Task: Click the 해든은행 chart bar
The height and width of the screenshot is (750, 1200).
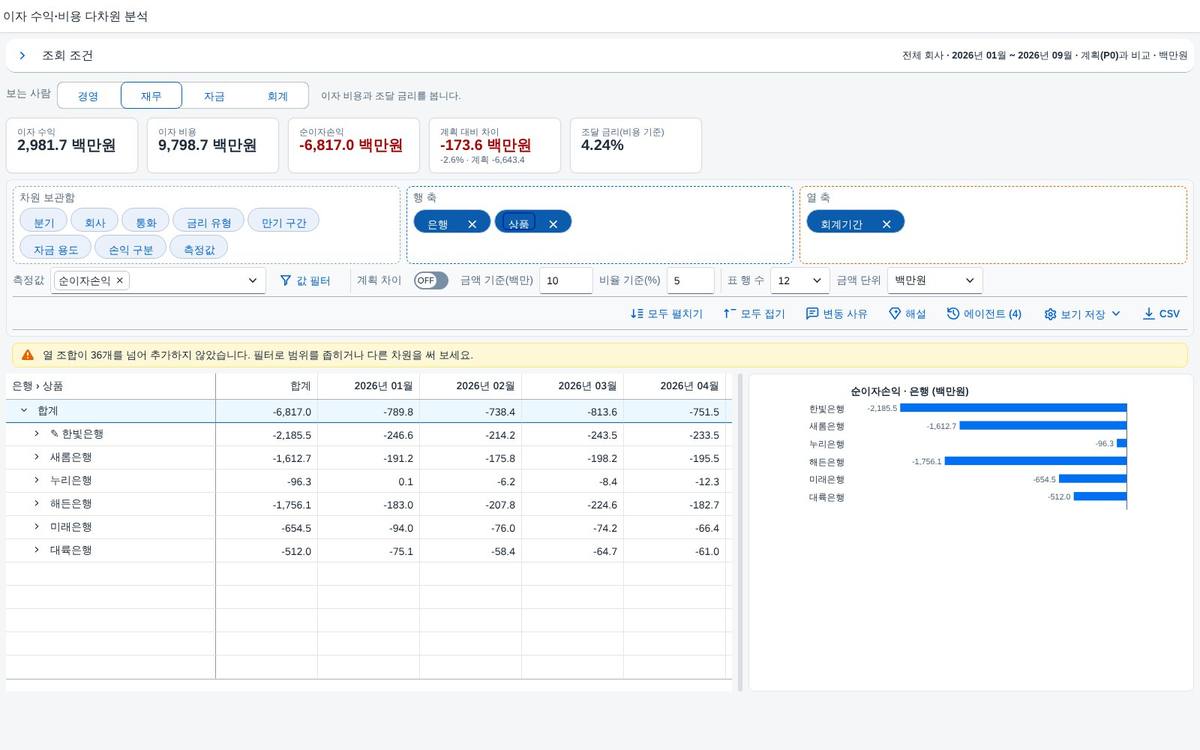Action: 1036,461
